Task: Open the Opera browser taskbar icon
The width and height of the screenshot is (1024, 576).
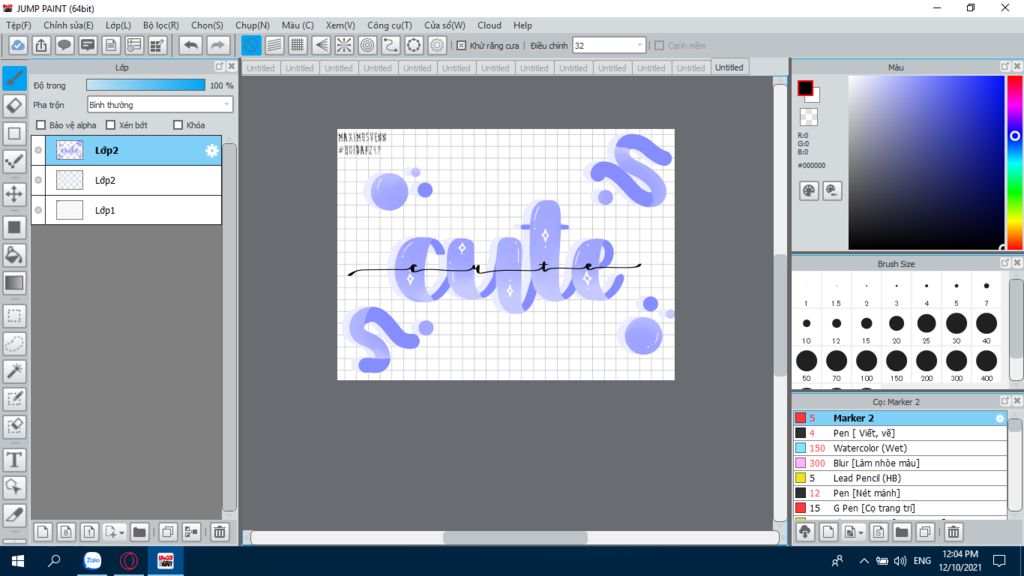Action: click(x=129, y=560)
